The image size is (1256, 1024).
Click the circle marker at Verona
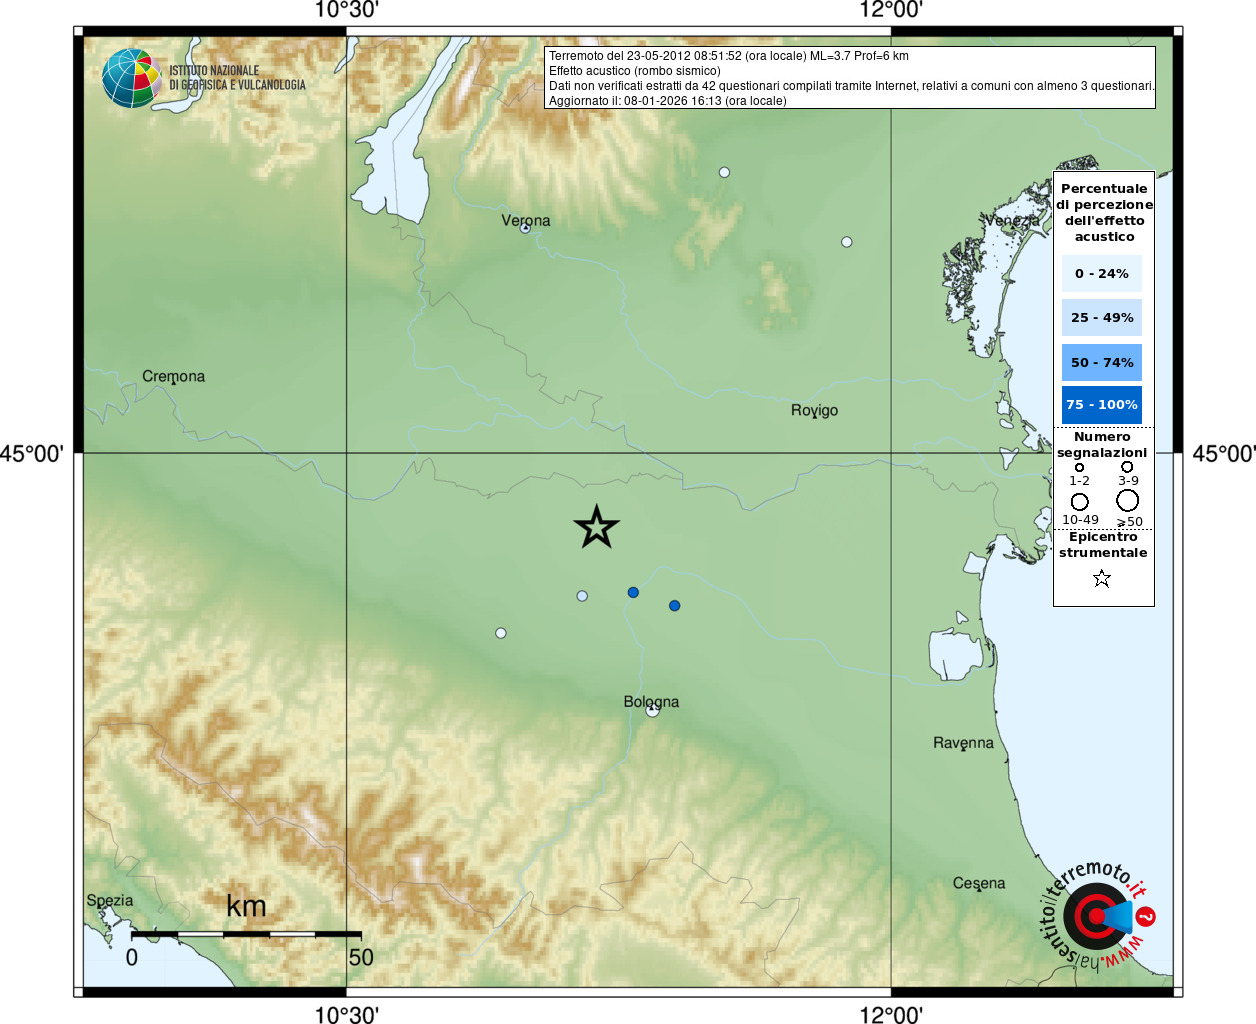(x=525, y=228)
